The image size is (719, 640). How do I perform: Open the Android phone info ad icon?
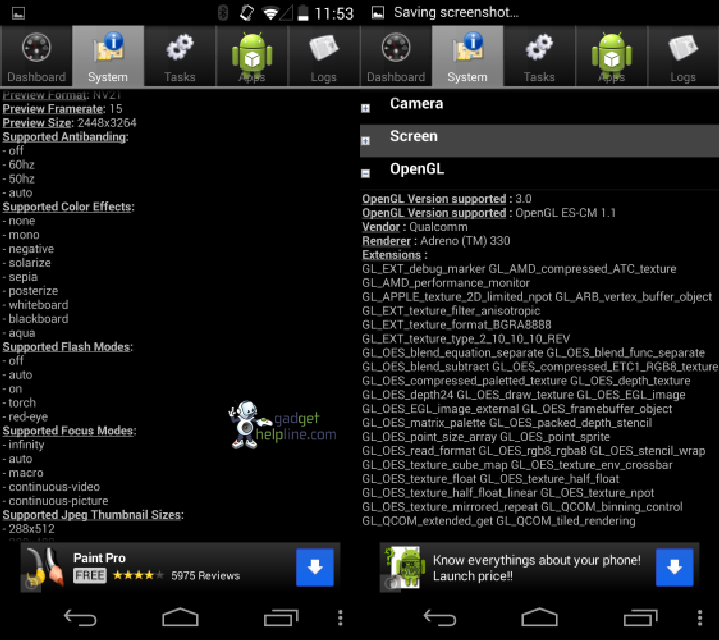(x=404, y=567)
